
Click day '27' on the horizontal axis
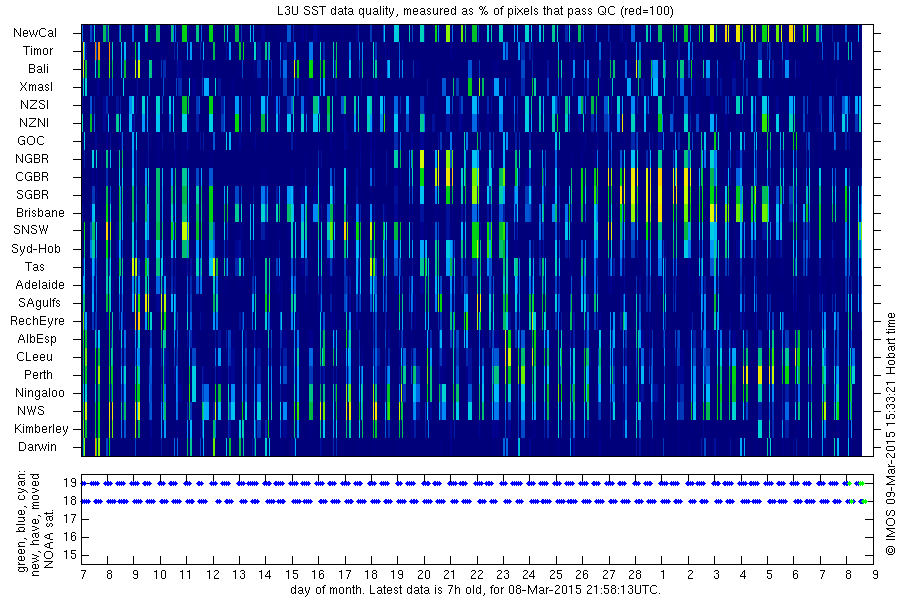pyautogui.click(x=608, y=575)
